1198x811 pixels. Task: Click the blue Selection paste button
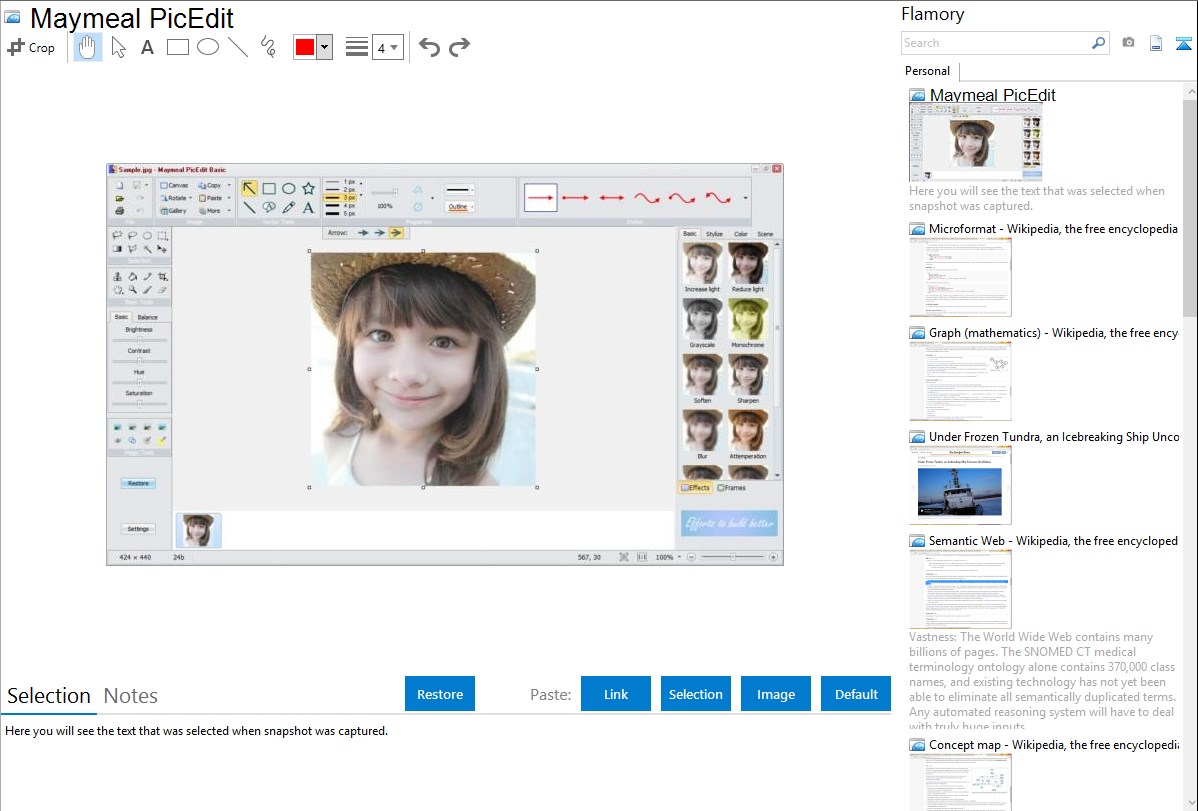coord(696,694)
